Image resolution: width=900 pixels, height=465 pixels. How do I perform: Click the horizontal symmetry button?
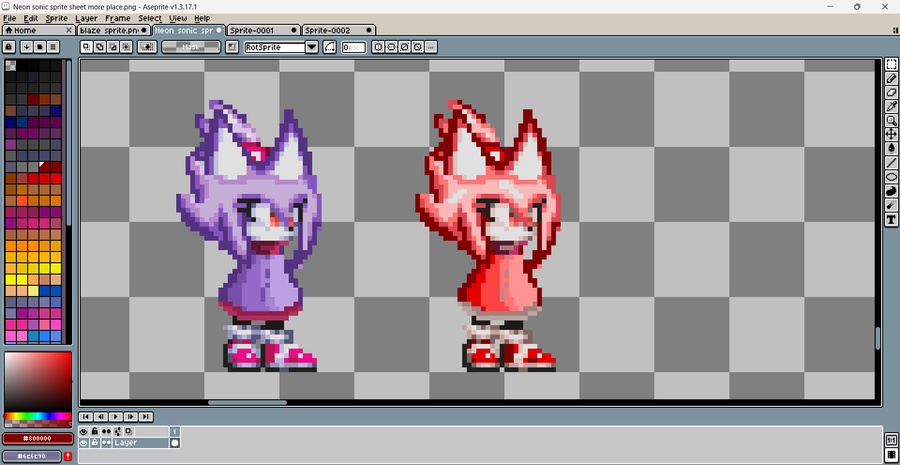[x=378, y=47]
